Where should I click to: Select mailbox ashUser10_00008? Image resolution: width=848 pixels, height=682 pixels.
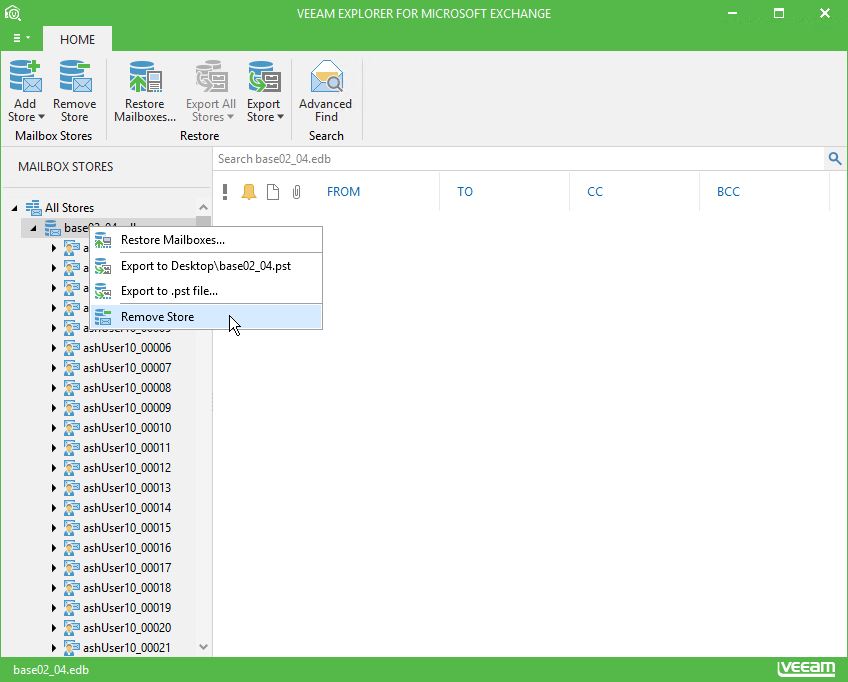tap(127, 388)
